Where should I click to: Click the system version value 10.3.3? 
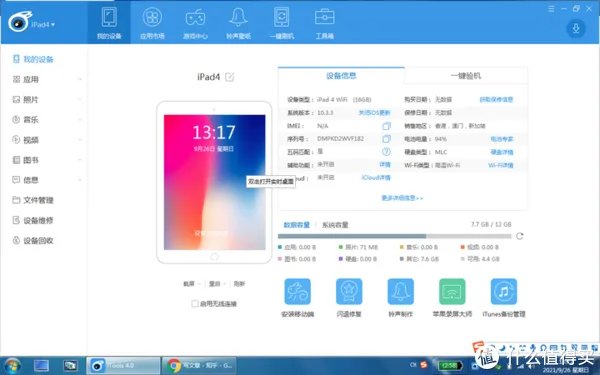click(325, 113)
